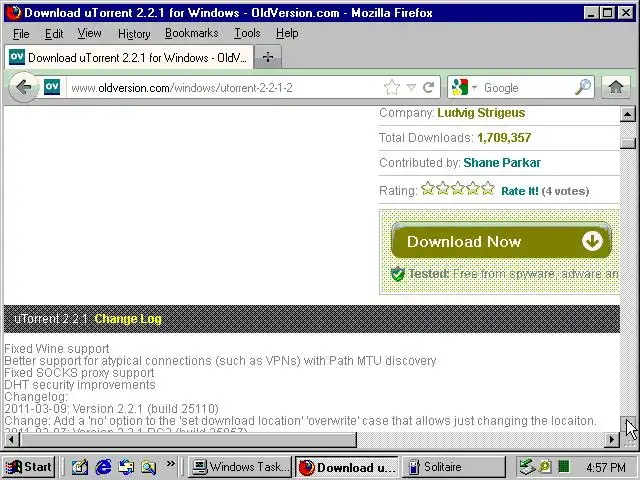
Task: Go to the Firefox home page icon
Action: [x=616, y=87]
